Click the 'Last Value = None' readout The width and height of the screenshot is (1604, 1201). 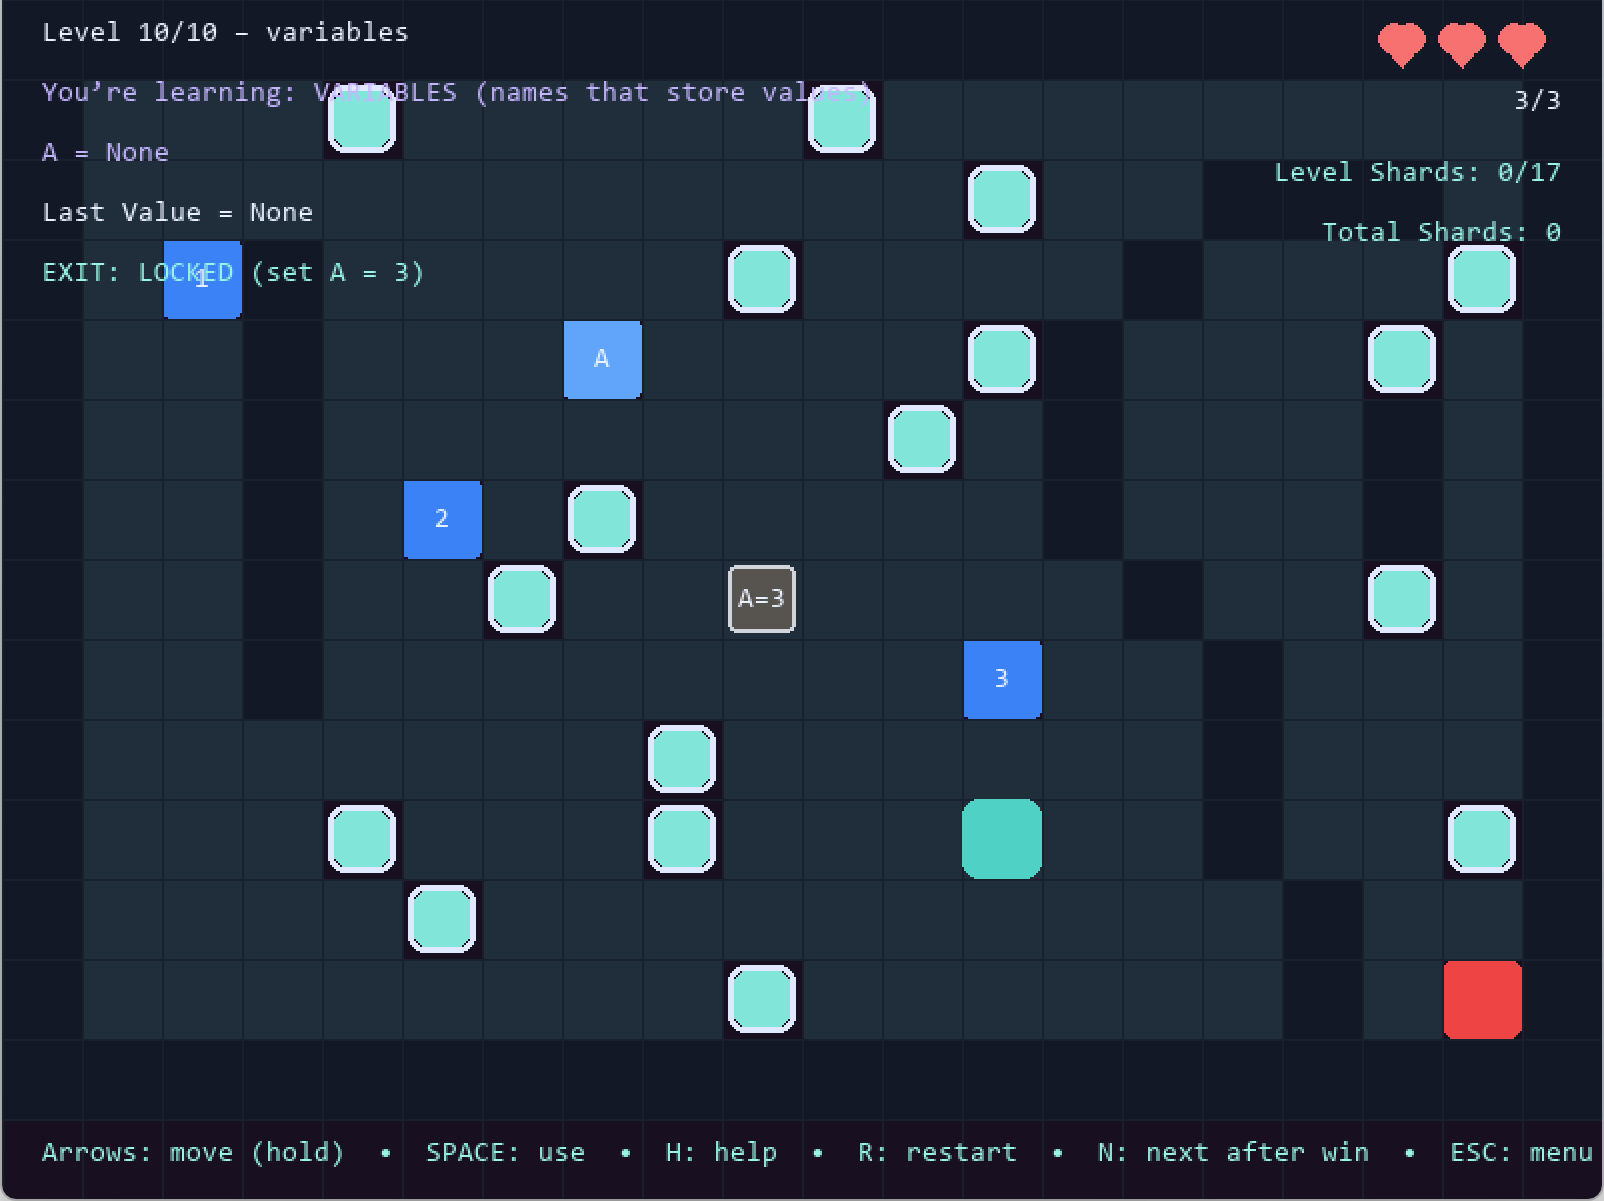click(178, 212)
